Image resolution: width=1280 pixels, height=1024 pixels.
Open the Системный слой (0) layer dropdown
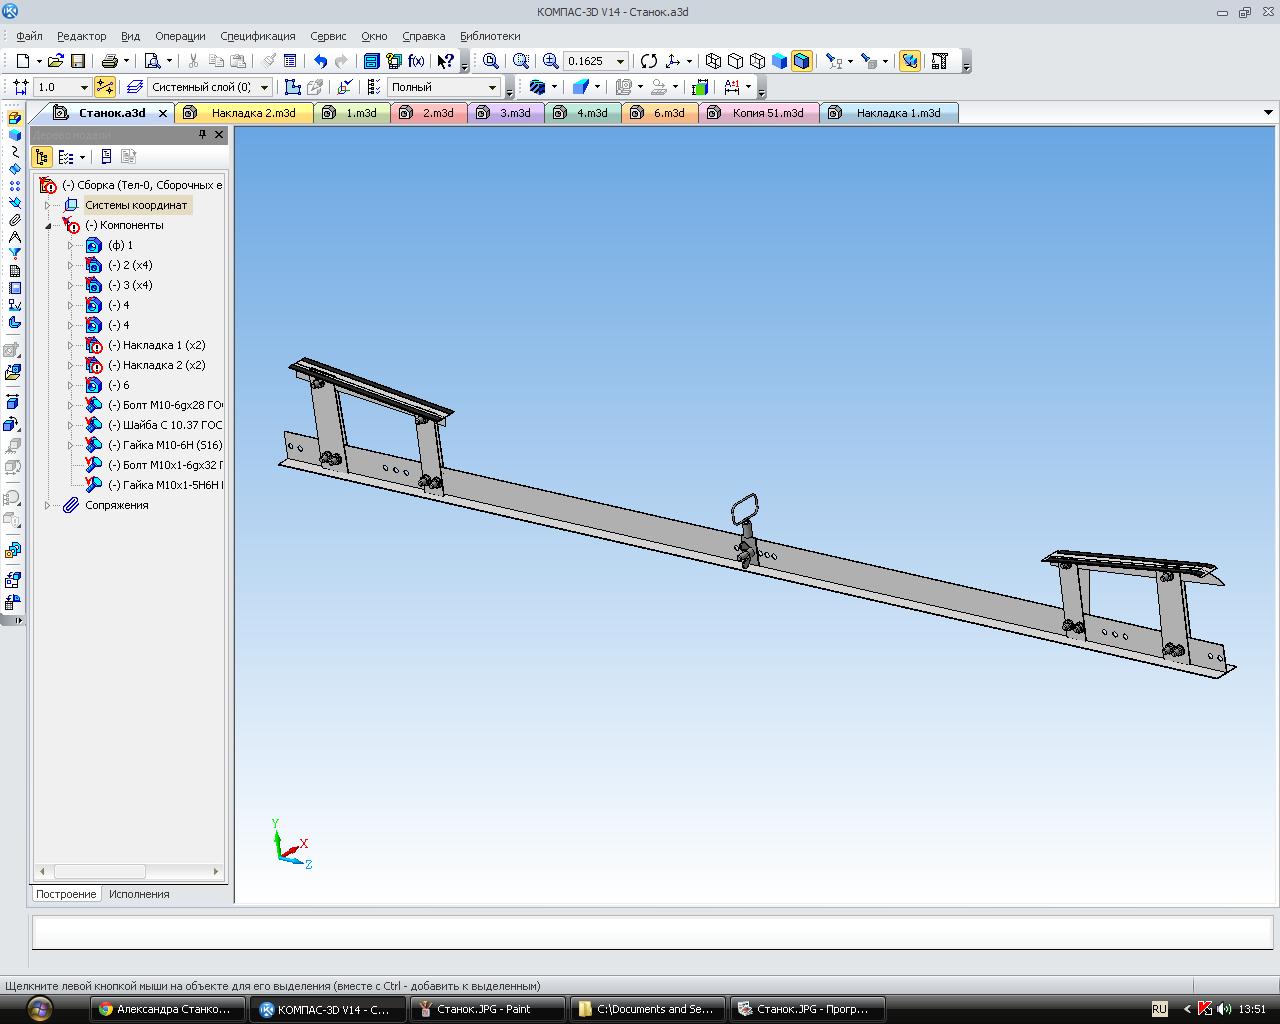(264, 87)
